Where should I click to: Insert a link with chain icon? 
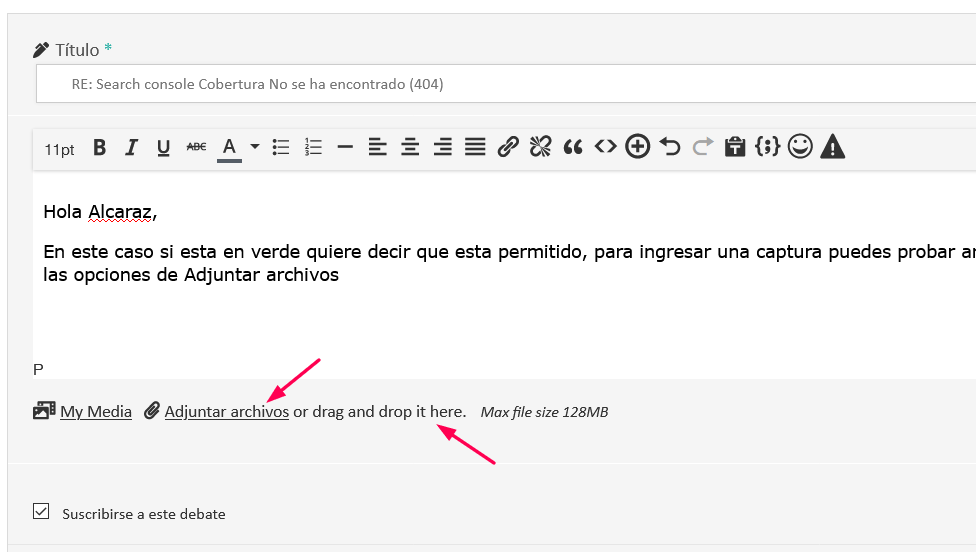[x=508, y=147]
